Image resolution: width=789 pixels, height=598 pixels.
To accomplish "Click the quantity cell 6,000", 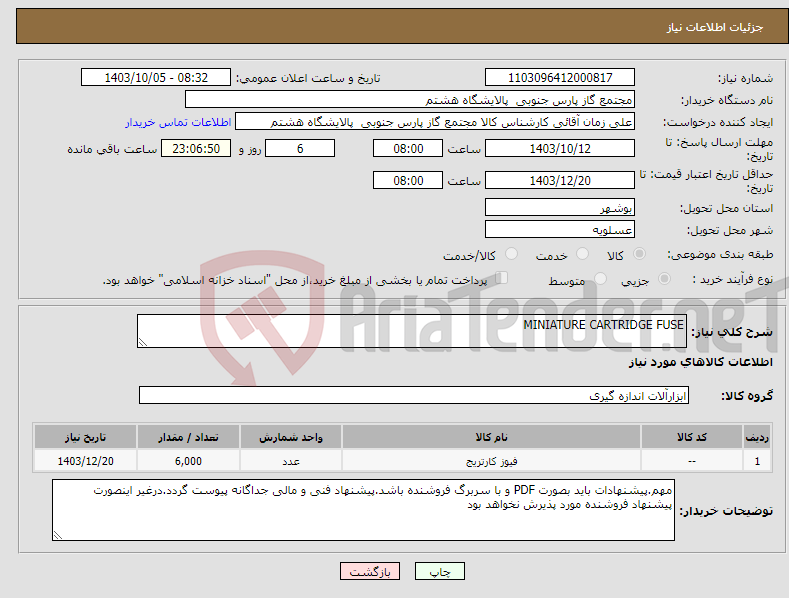I will (188, 461).
